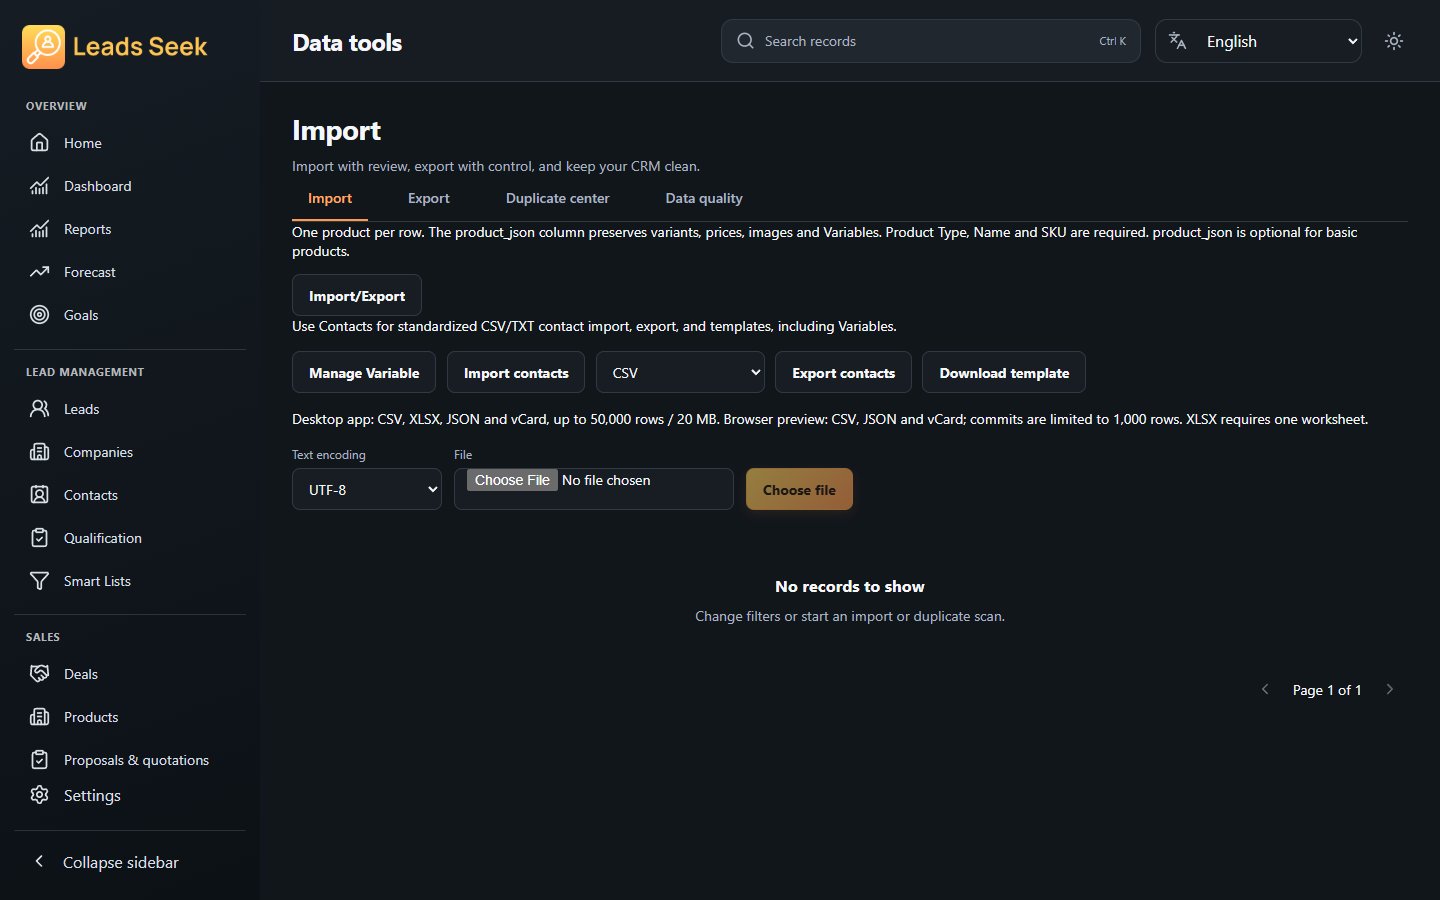Open the Data quality tab
The width and height of the screenshot is (1440, 900).
point(704,199)
